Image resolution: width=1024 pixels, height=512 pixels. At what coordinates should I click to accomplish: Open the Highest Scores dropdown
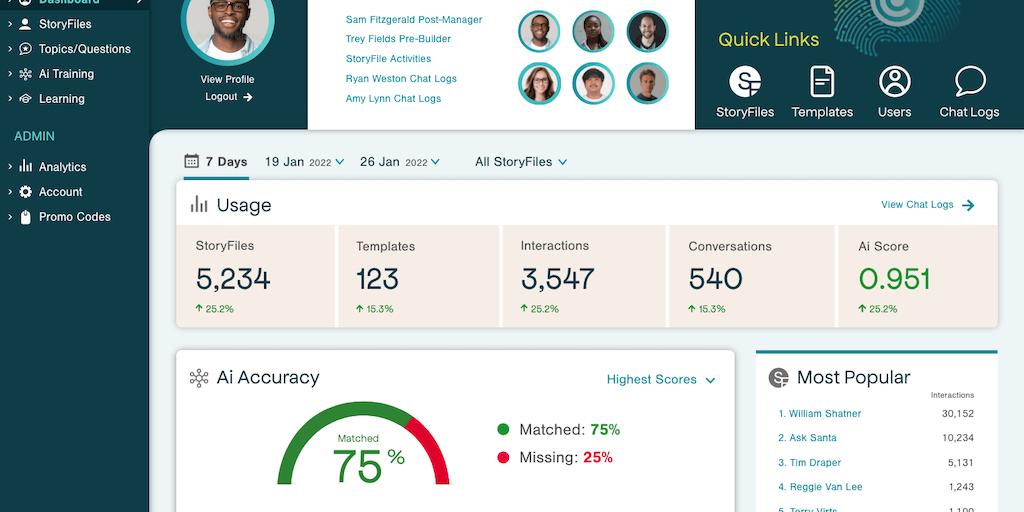[x=661, y=380]
